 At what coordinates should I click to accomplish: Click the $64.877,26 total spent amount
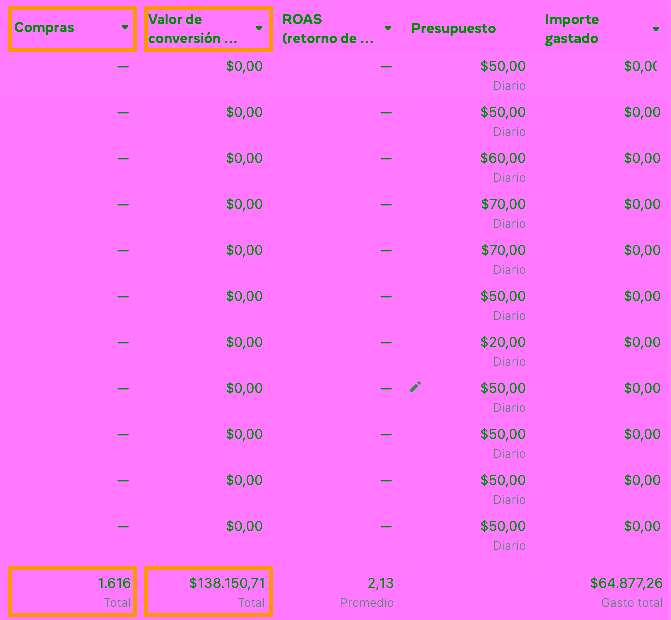coord(626,583)
